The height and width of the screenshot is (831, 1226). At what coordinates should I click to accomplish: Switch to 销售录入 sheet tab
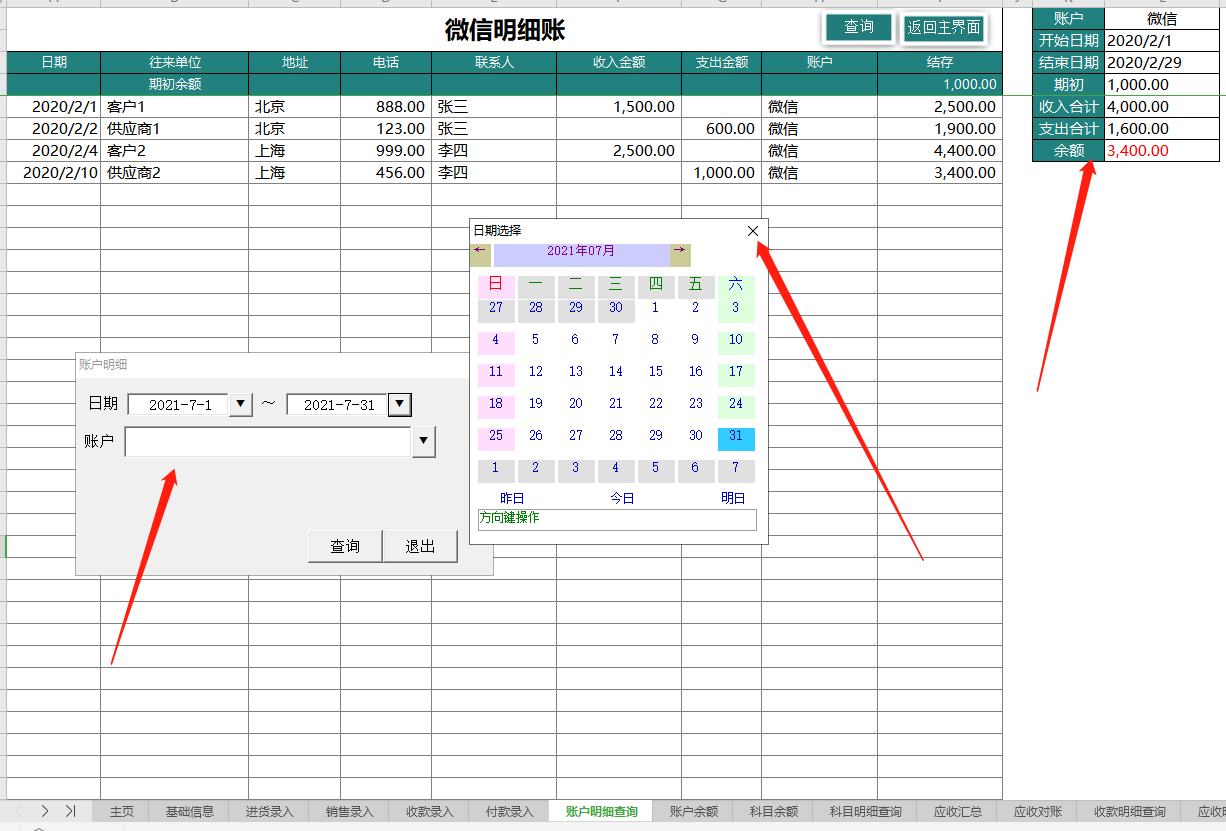click(349, 811)
